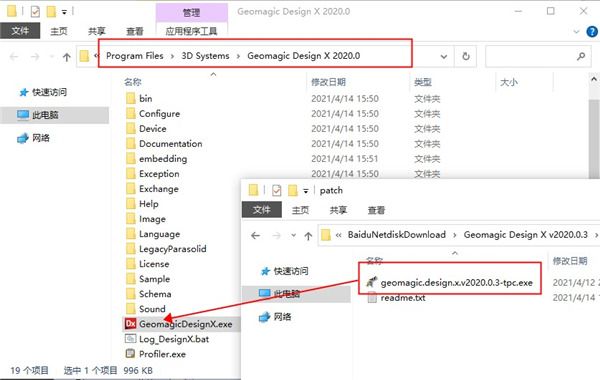
Task: Click the geomagic.design.x.v2020.0.3-tpc.exe patch icon
Action: (372, 282)
